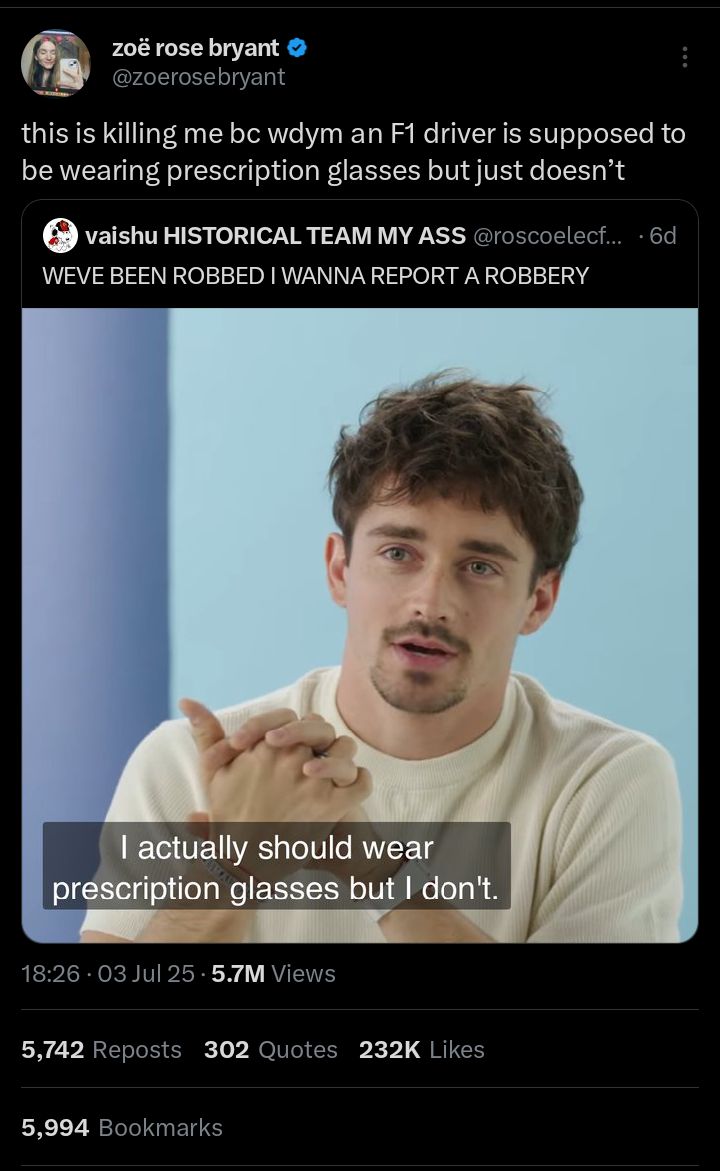Open the 302 Quotes list
Screen dimensions: 720x1171
(x=270, y=1050)
